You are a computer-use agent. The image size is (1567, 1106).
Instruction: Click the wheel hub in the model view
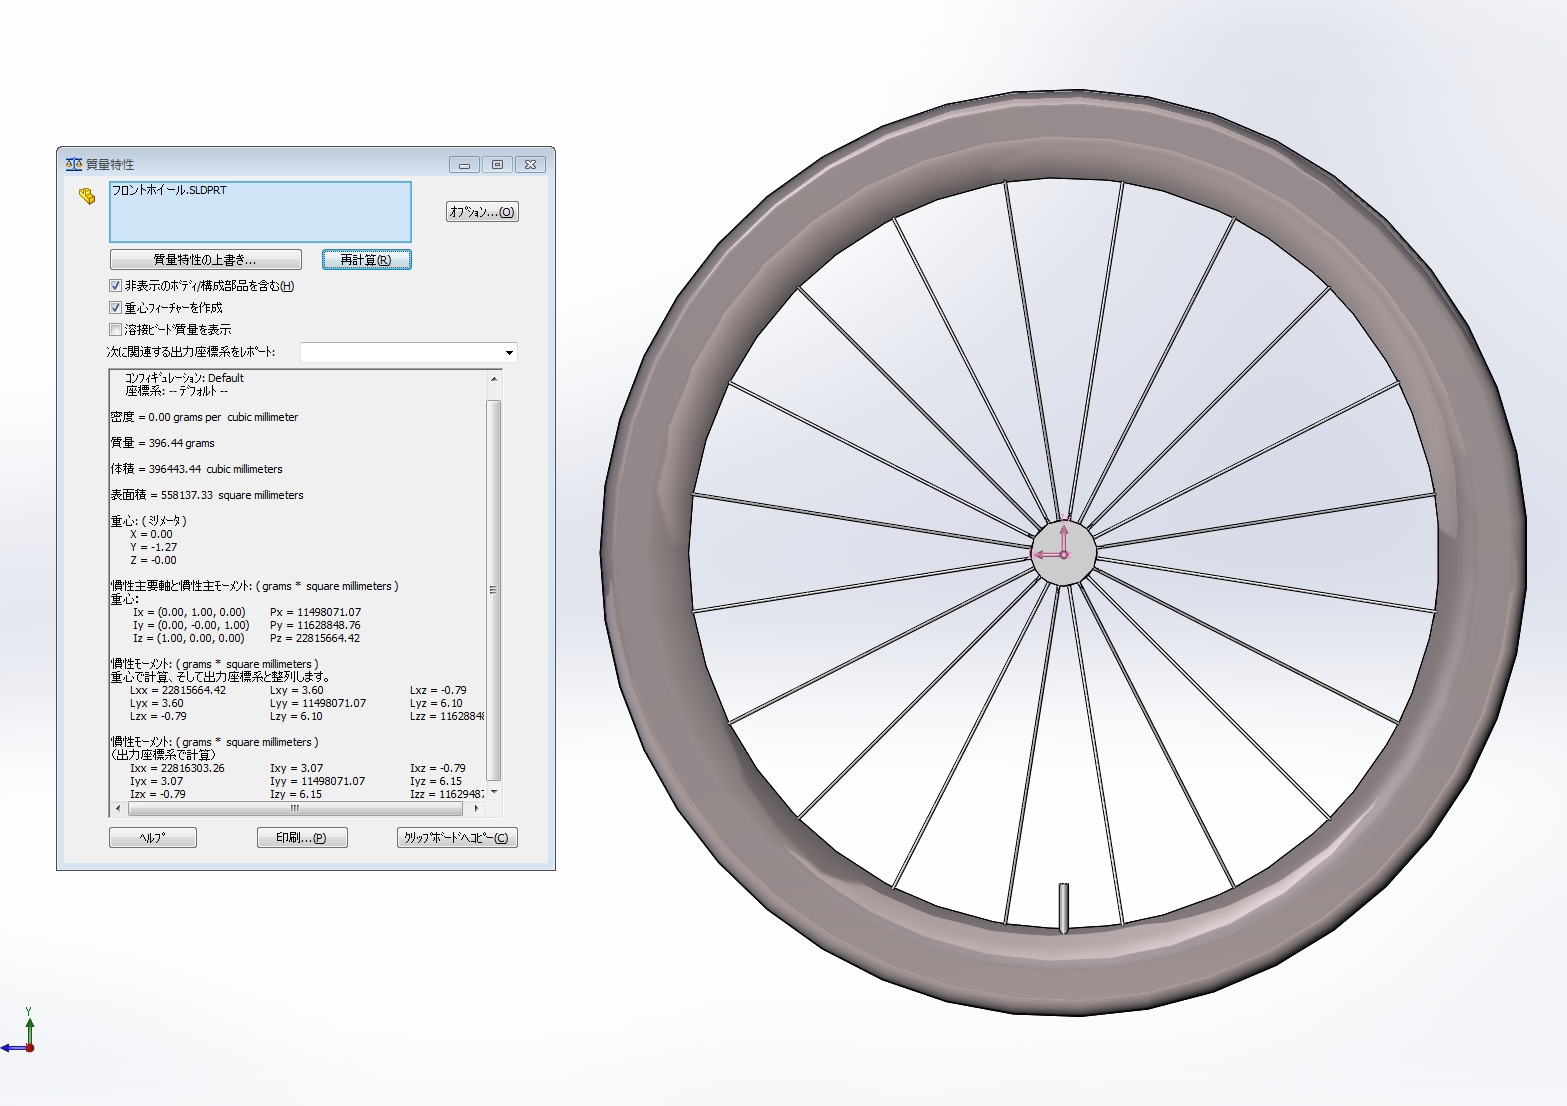coord(1064,552)
